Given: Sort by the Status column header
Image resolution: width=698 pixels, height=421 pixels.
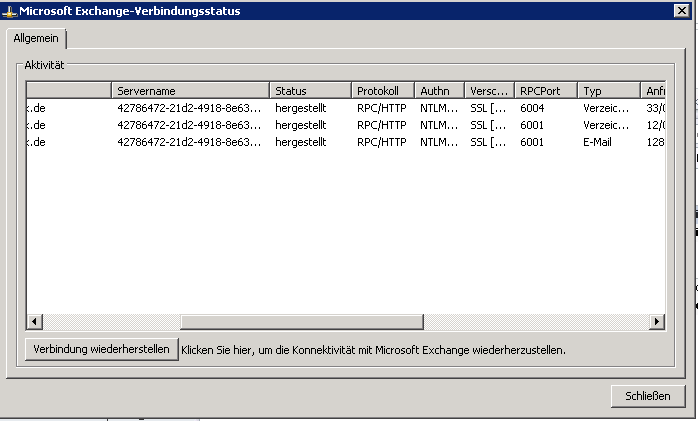Looking at the screenshot, I should (x=310, y=91).
